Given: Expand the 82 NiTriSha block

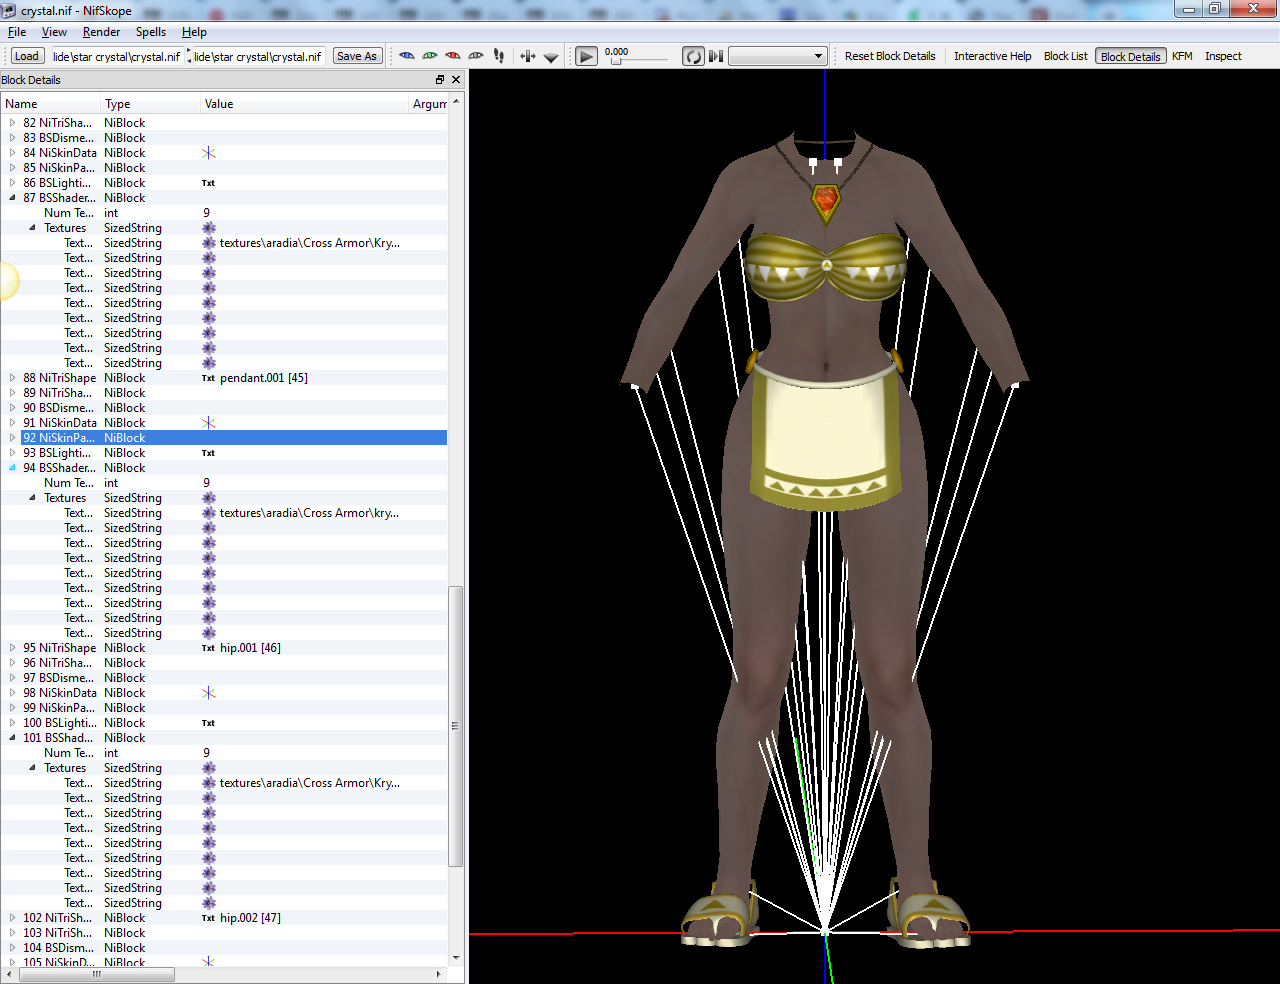Looking at the screenshot, I should pos(13,123).
